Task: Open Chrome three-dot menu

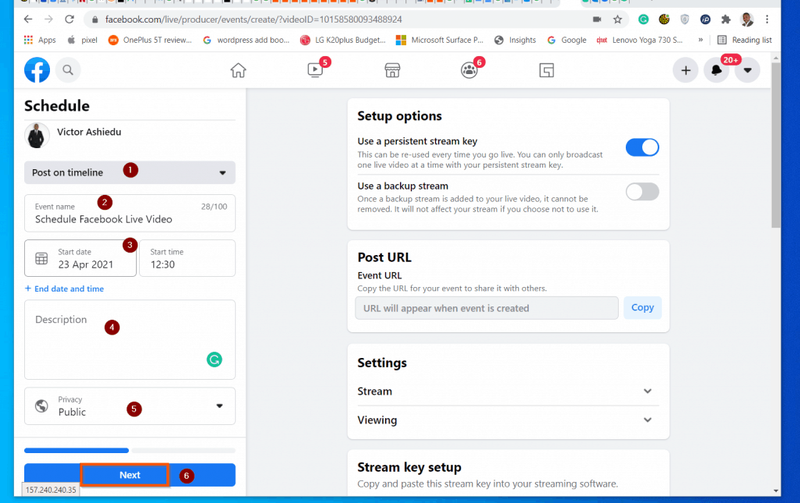Action: 767,19
